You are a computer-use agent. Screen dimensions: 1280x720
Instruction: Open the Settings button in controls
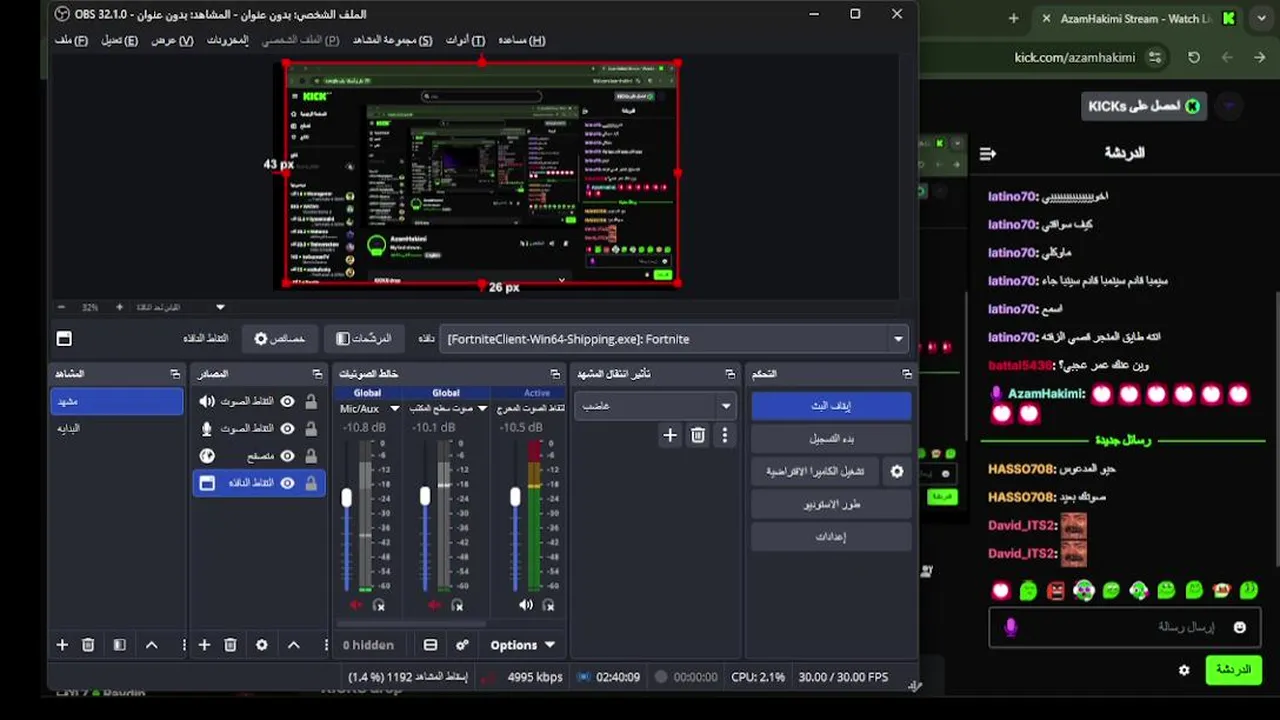click(831, 537)
